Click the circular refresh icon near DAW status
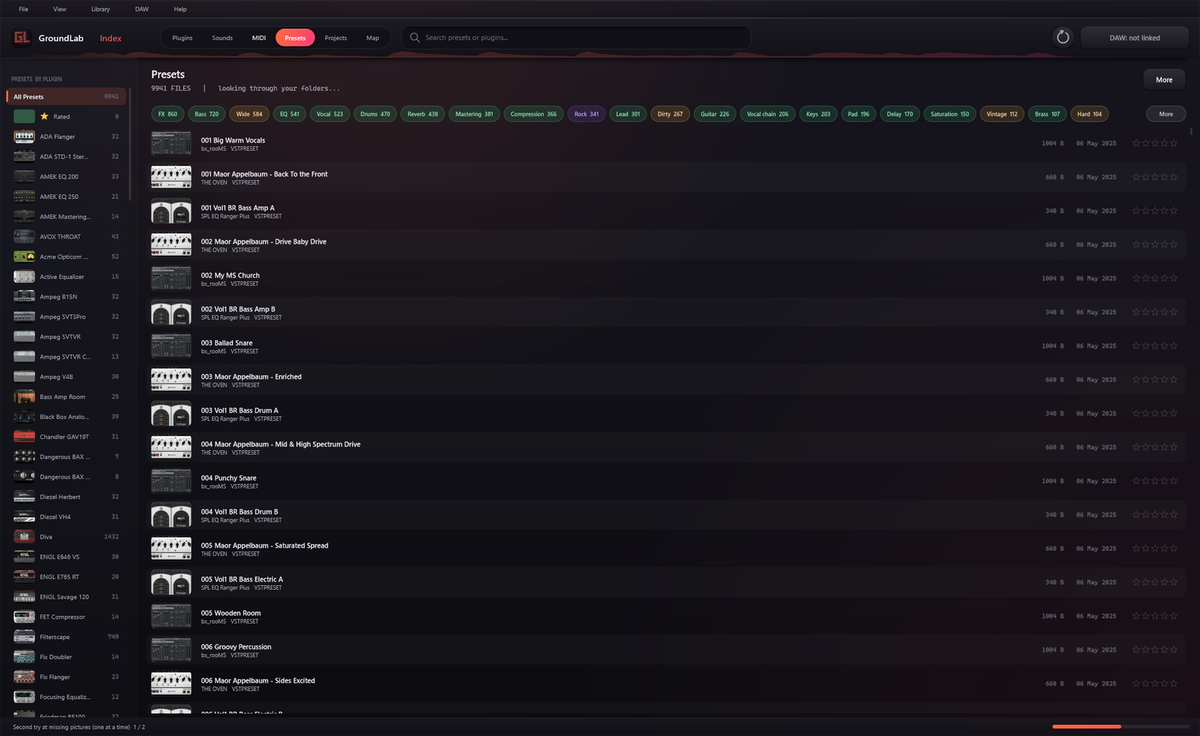This screenshot has width=1200, height=736. pos(1063,38)
